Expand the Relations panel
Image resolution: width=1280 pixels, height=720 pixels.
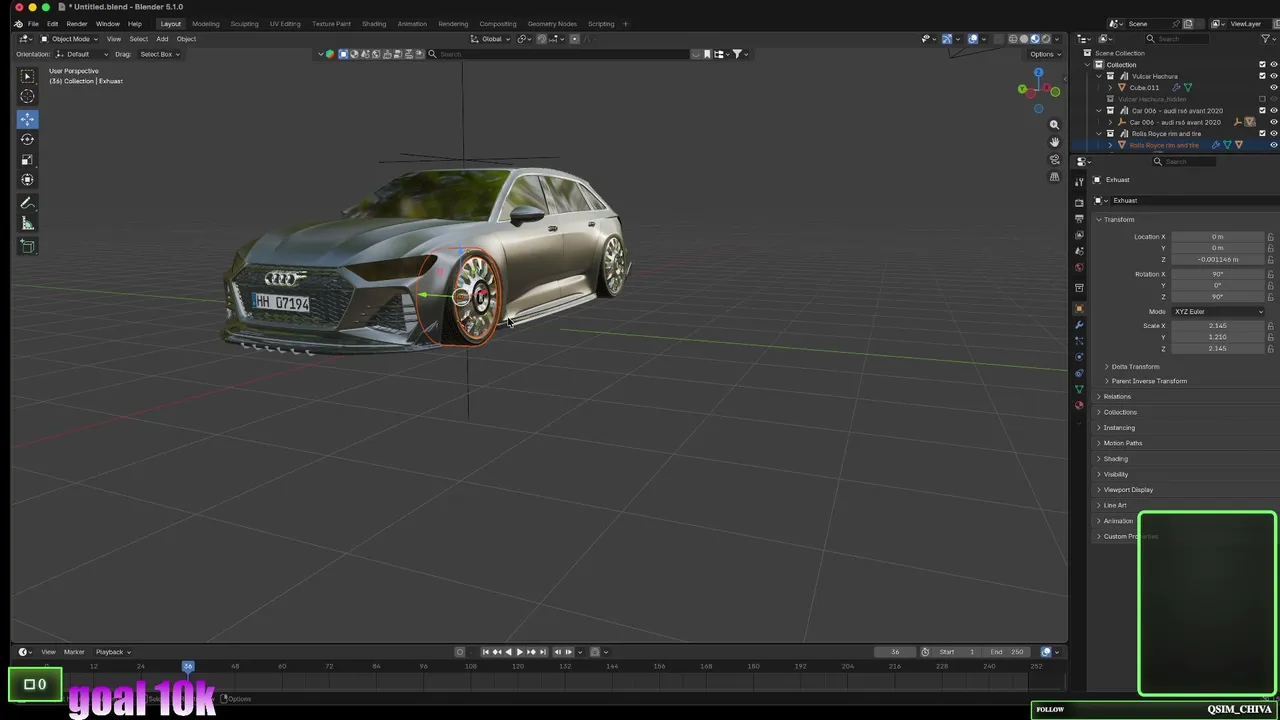[1117, 397]
